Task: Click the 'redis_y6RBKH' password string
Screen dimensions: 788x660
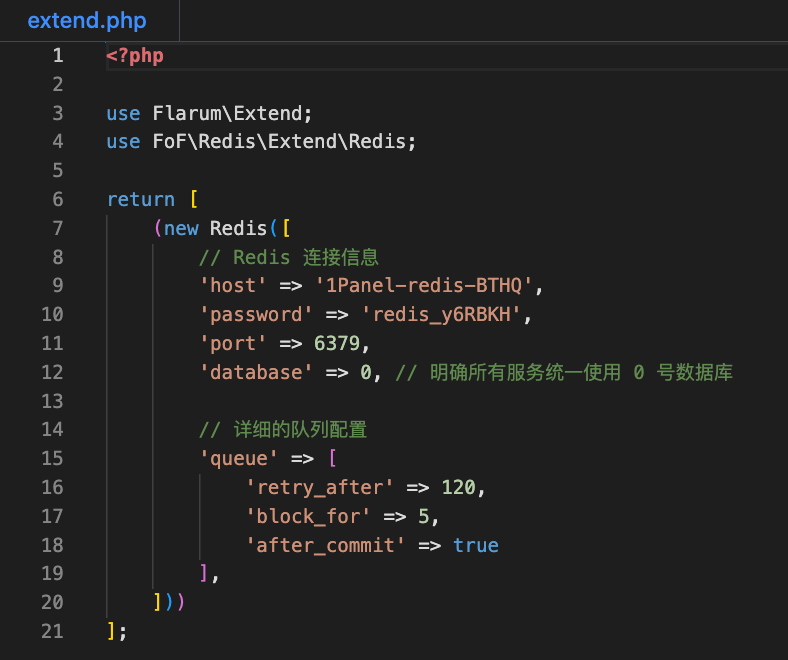Action: pos(446,315)
